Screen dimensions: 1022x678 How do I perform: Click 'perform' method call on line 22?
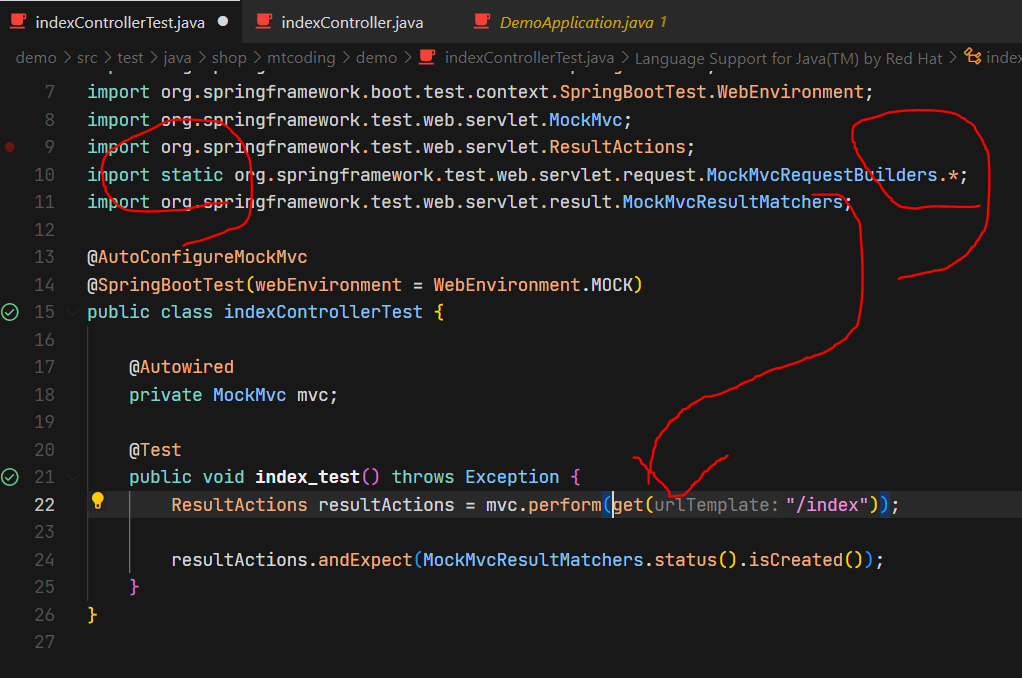[x=564, y=505]
